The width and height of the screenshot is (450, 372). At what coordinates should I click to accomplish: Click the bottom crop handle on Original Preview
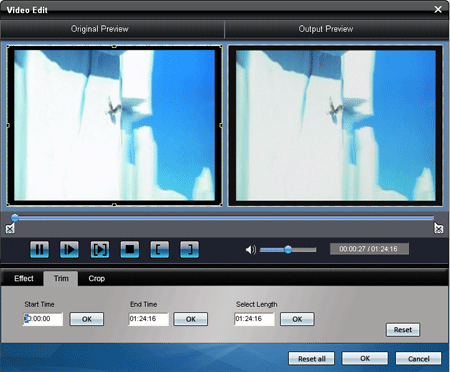[x=114, y=205]
